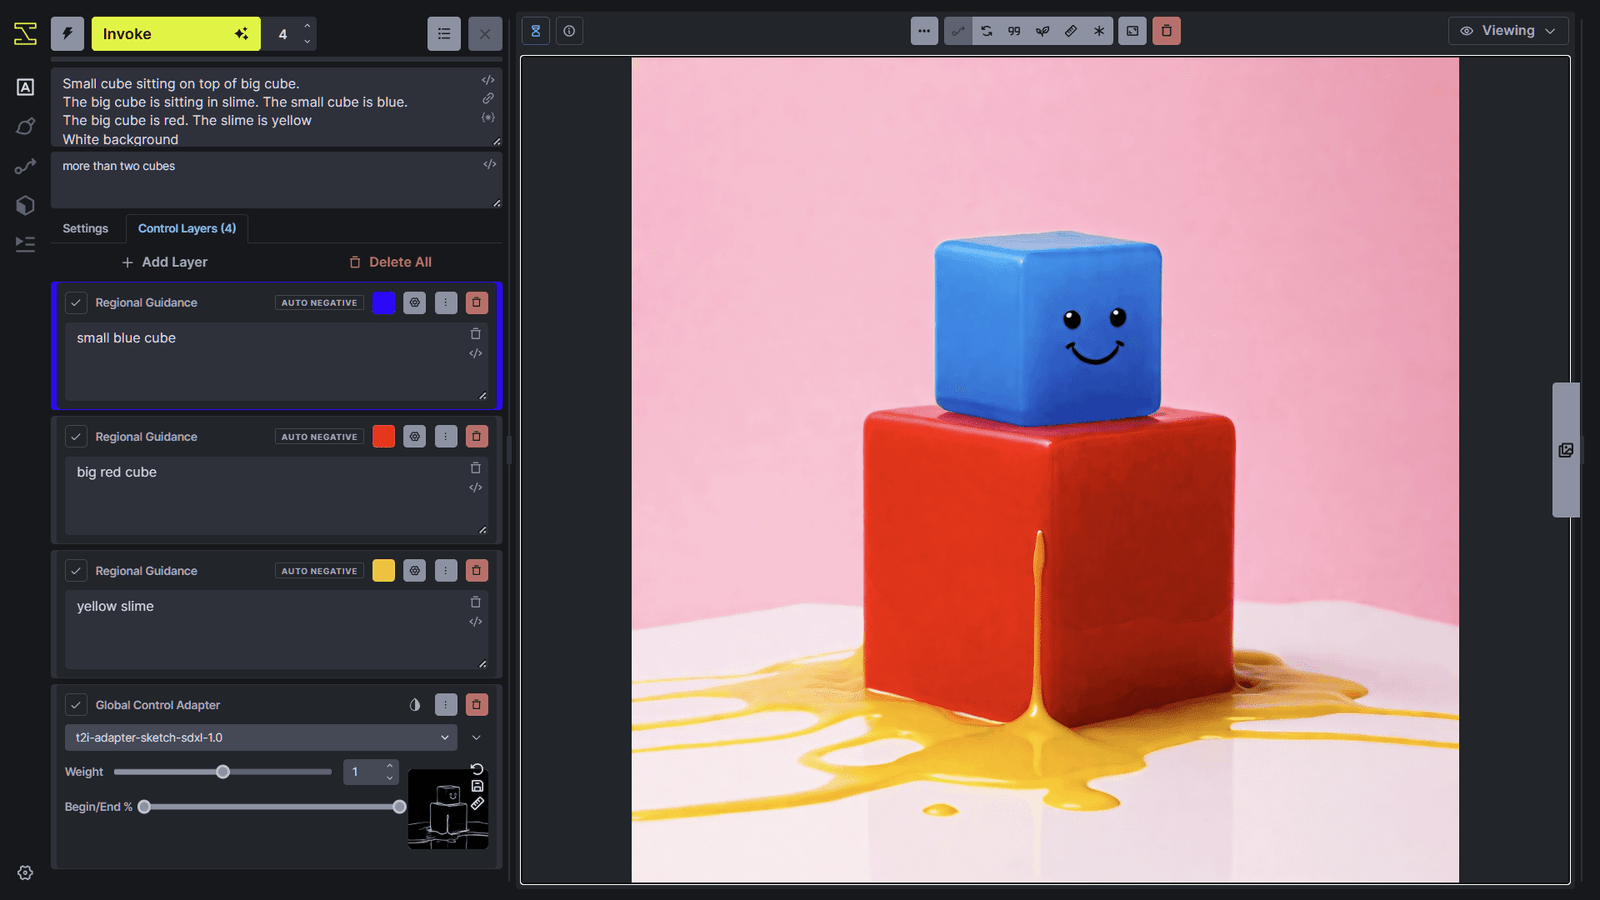Image resolution: width=1600 pixels, height=900 pixels.
Task: Open the t2i-adapter-sketch-sdxl-1.0 model dropdown
Action: (x=261, y=737)
